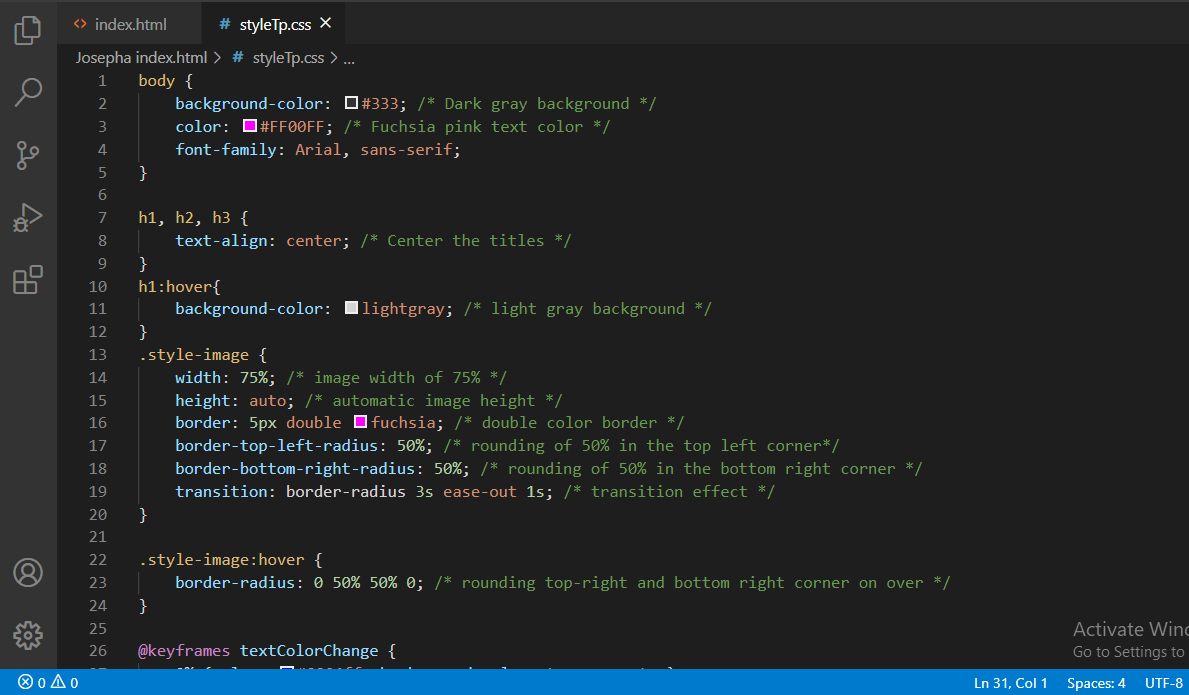This screenshot has height=695, width=1189.
Task: Click 'border-top-left-radius' property text
Action: click(x=277, y=446)
